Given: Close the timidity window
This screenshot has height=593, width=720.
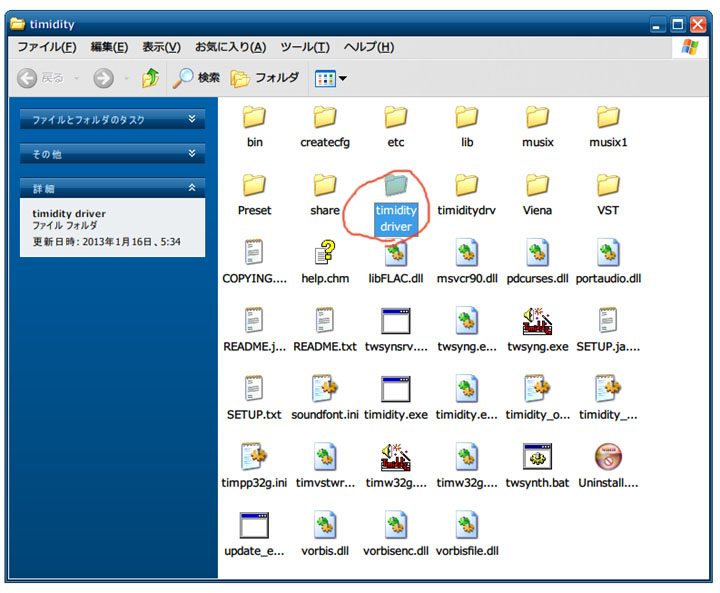Looking at the screenshot, I should [x=698, y=24].
